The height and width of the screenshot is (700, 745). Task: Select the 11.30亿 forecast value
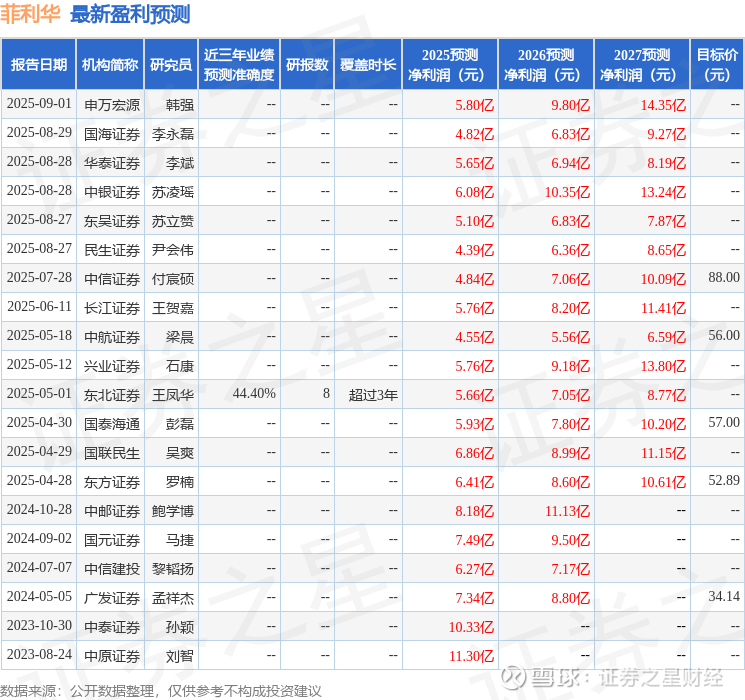471,656
